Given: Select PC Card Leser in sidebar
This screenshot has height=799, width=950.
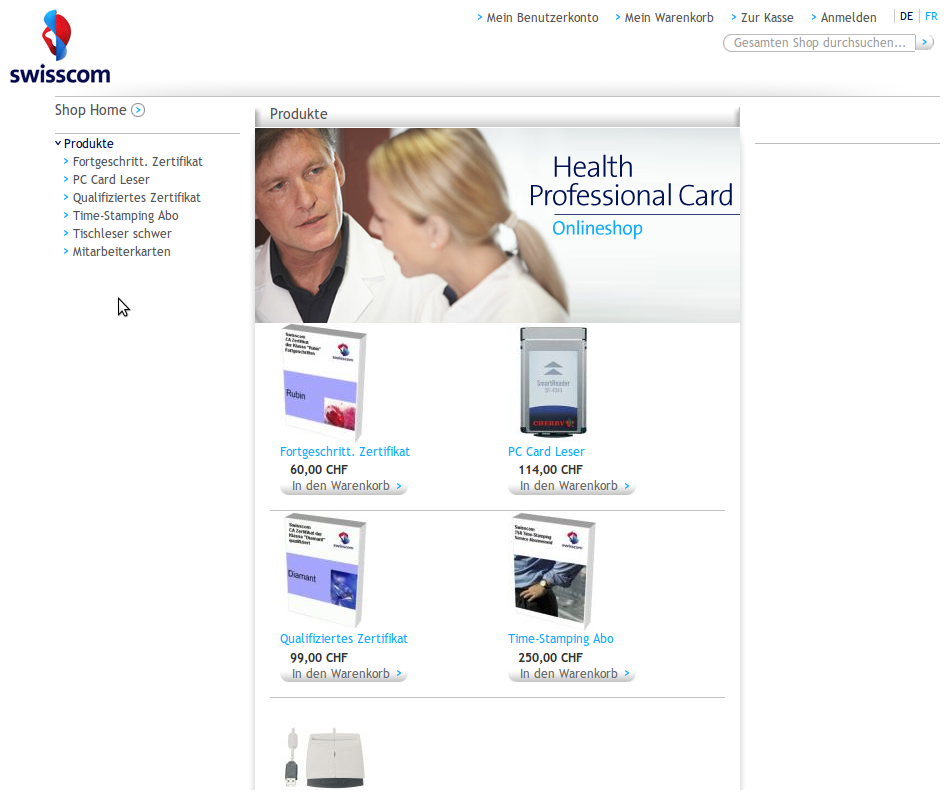Looking at the screenshot, I should (x=111, y=180).
